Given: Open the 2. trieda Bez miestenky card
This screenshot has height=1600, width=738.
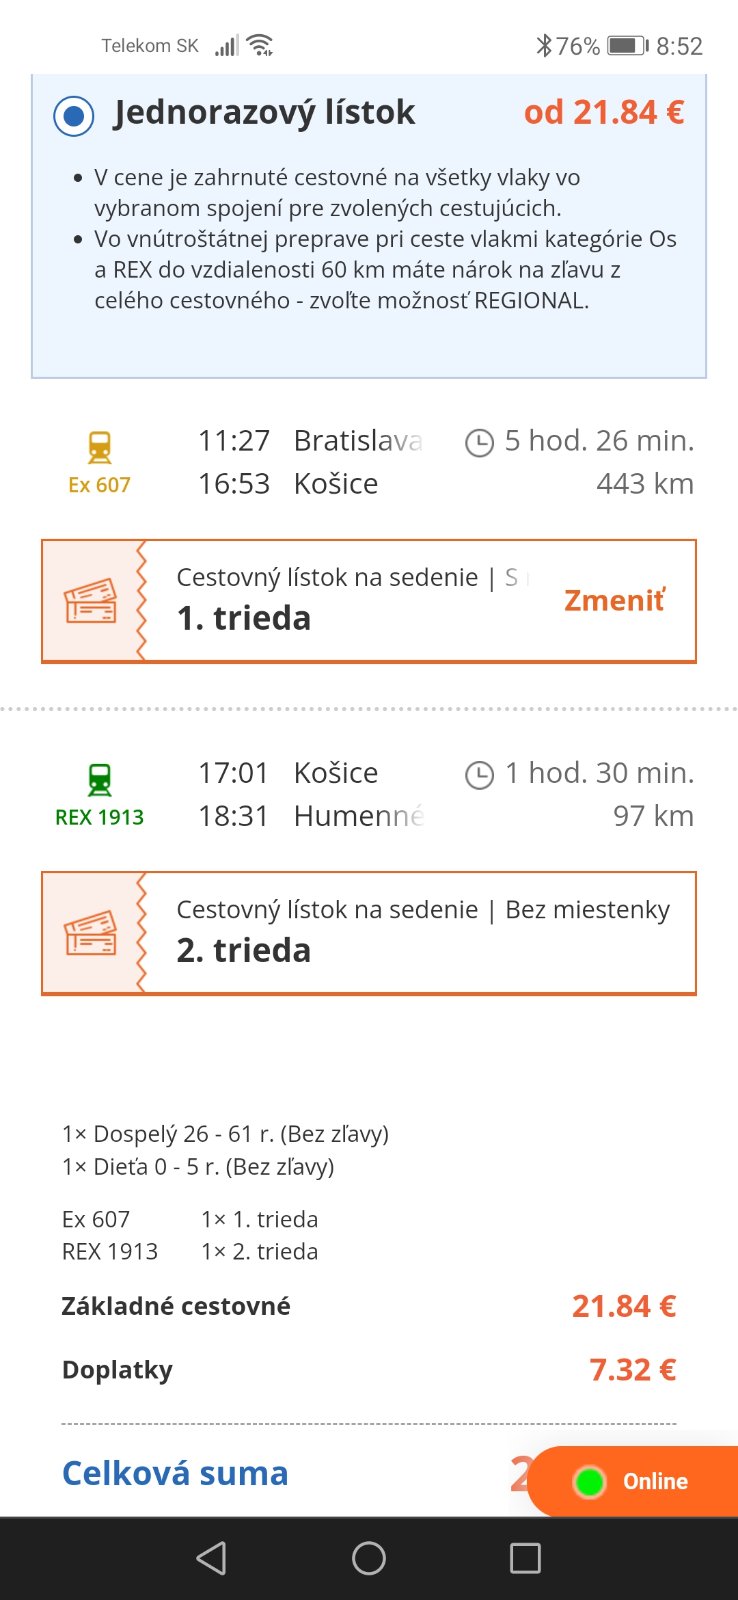Looking at the screenshot, I should pos(420,933).
